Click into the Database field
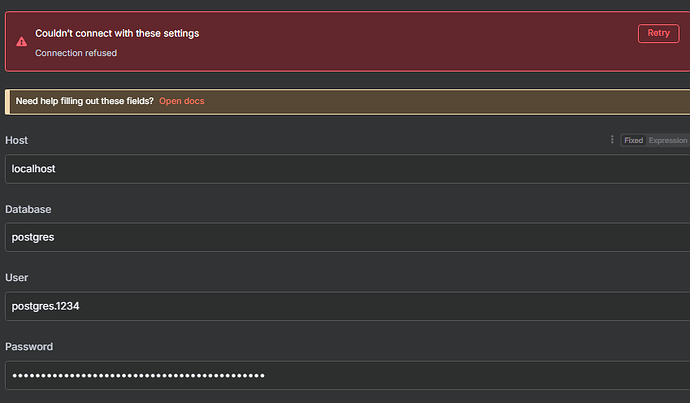This screenshot has height=403, width=690. 340,238
